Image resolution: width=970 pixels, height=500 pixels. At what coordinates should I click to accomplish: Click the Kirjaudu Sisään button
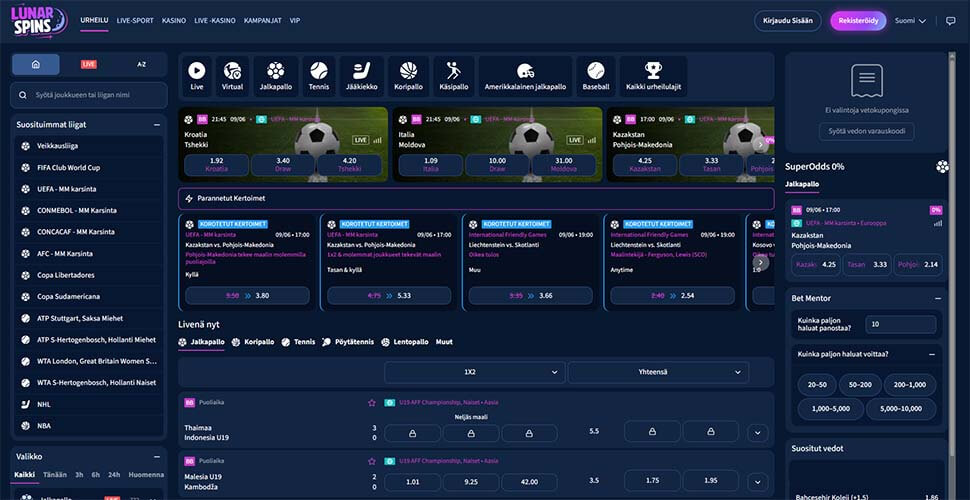pyautogui.click(x=788, y=21)
